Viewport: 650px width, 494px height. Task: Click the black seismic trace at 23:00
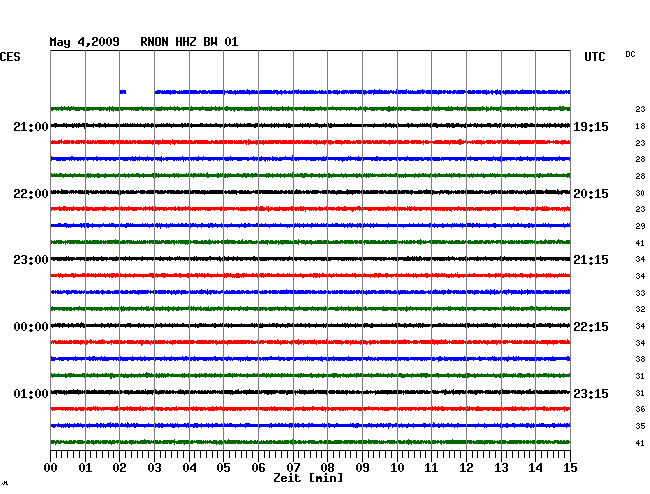coord(310,259)
